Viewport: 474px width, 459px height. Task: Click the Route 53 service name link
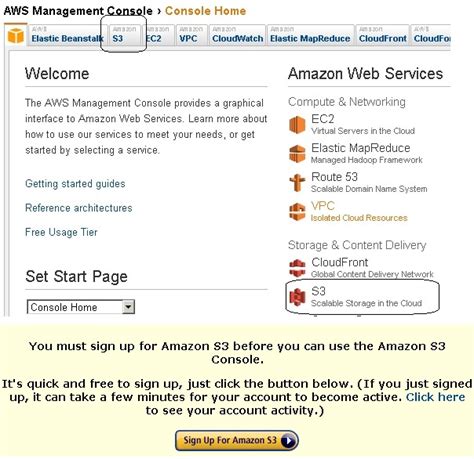[334, 177]
